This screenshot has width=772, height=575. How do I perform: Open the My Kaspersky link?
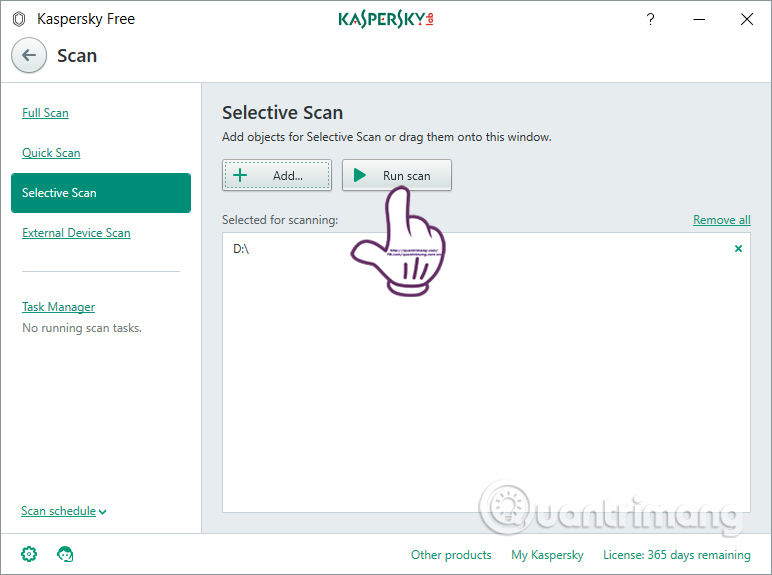coord(547,555)
